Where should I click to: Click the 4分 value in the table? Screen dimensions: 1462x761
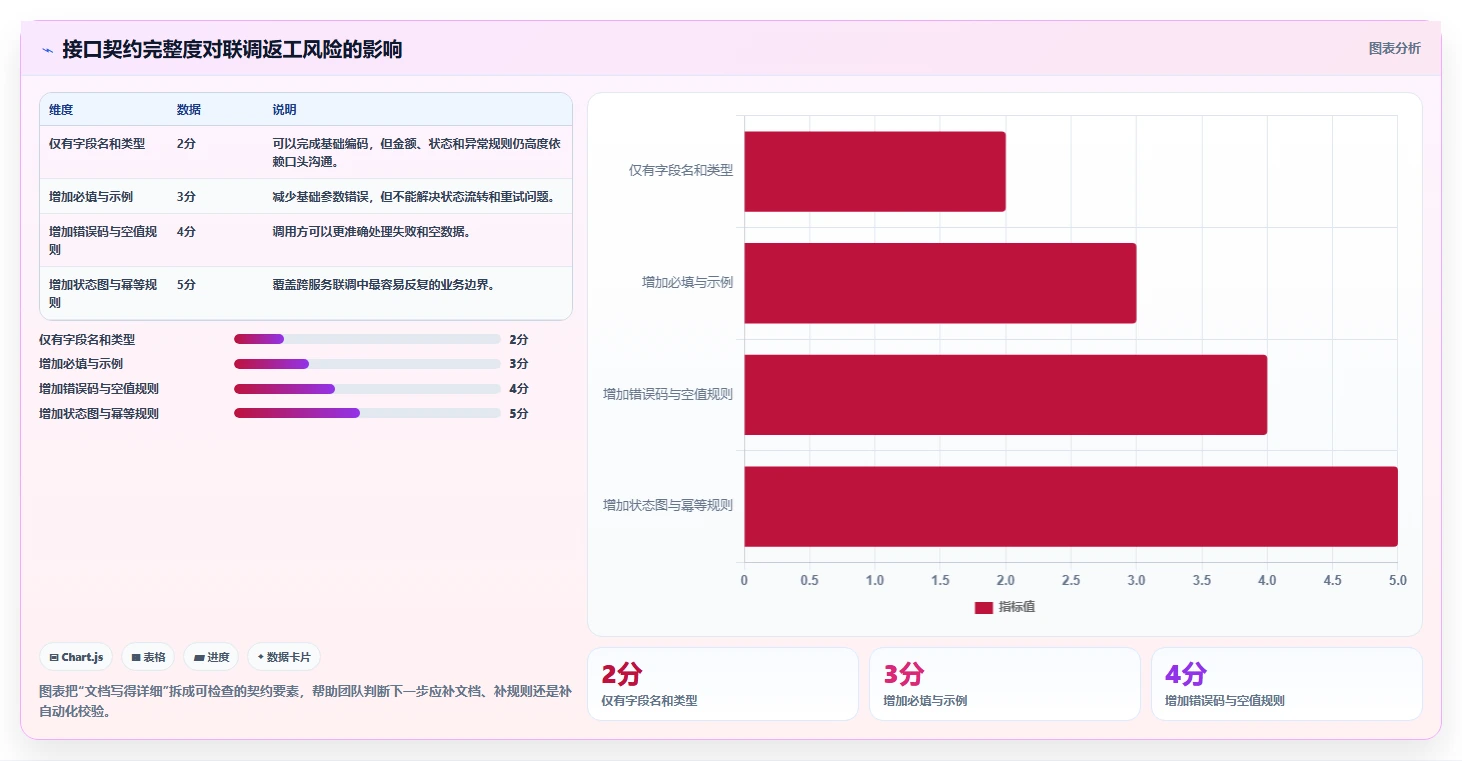tap(186, 232)
